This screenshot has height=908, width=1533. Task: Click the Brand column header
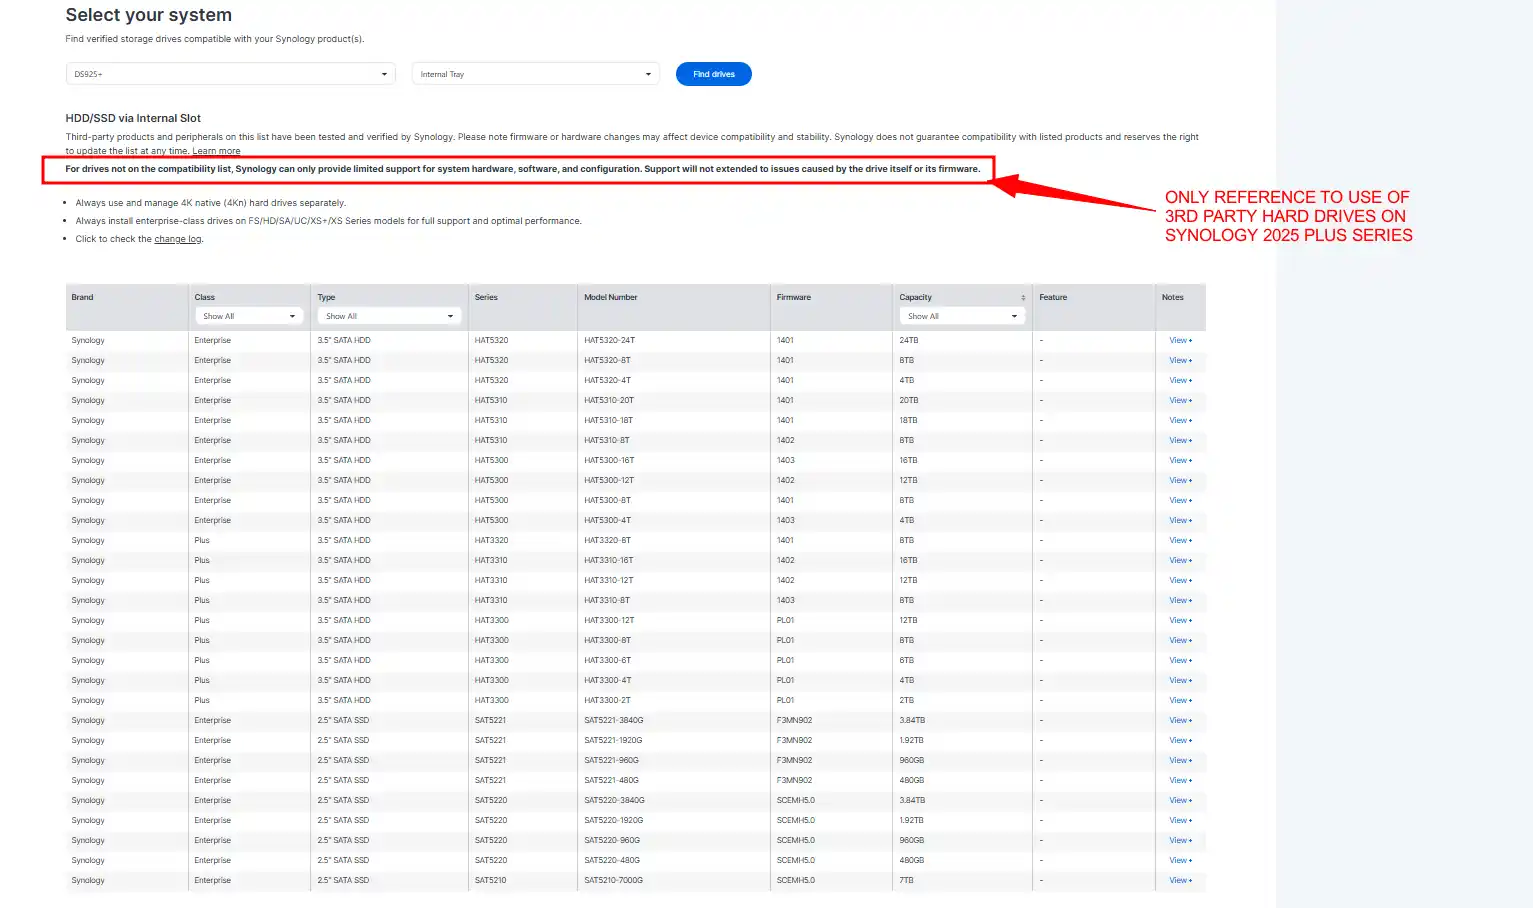tap(82, 298)
